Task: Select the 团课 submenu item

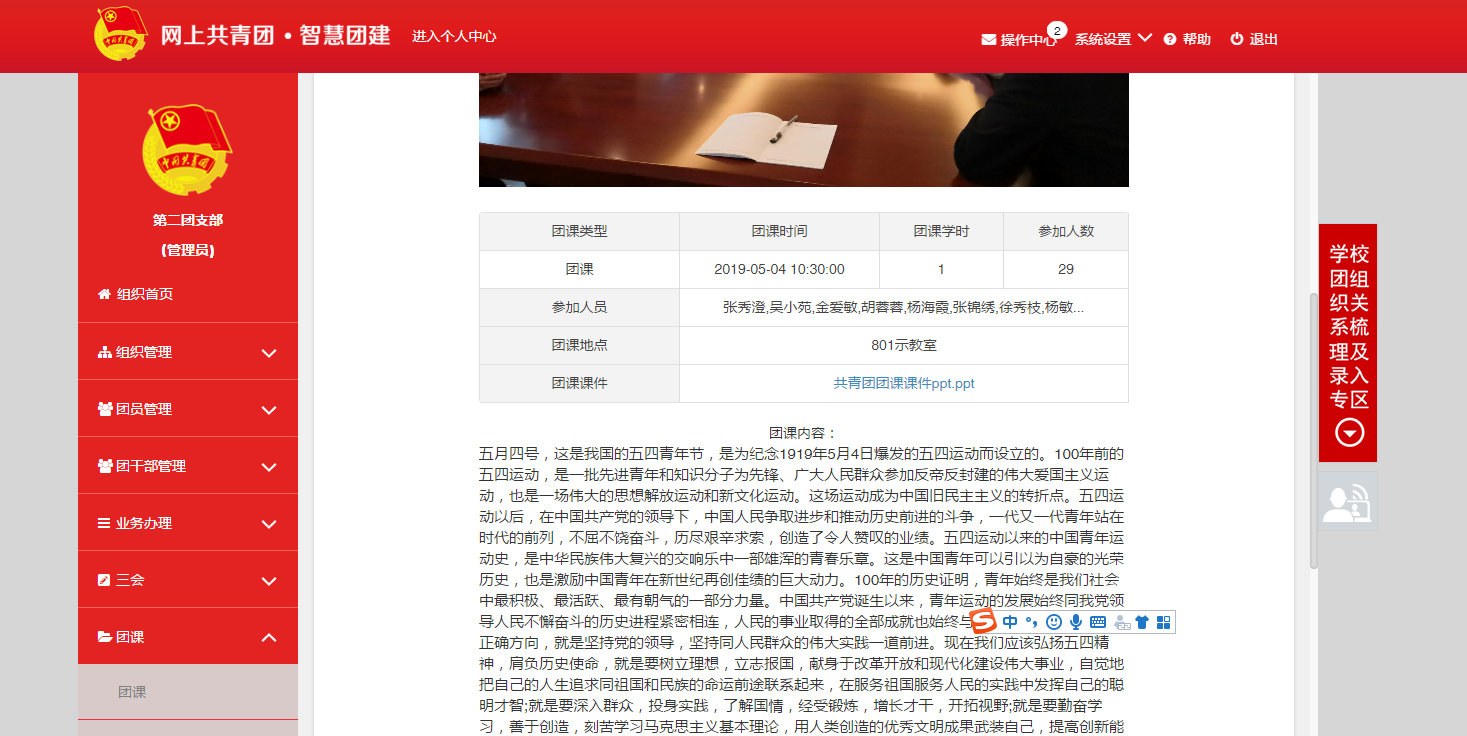Action: [x=133, y=692]
